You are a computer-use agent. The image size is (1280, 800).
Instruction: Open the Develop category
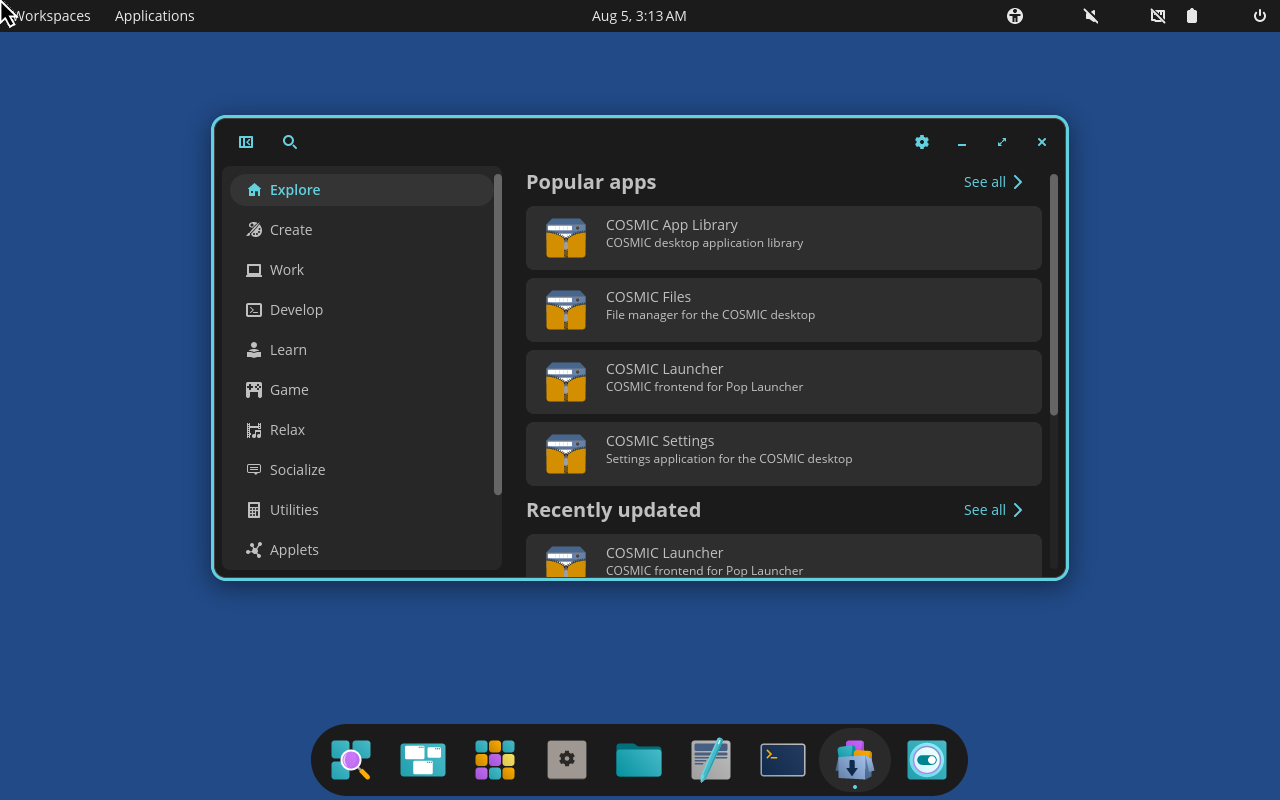point(361,310)
